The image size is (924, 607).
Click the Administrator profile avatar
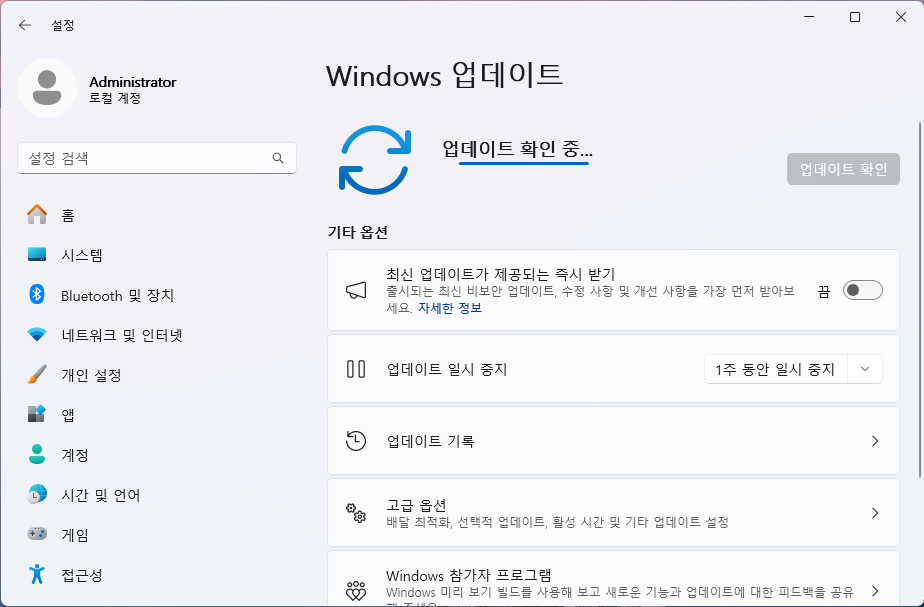(47, 88)
